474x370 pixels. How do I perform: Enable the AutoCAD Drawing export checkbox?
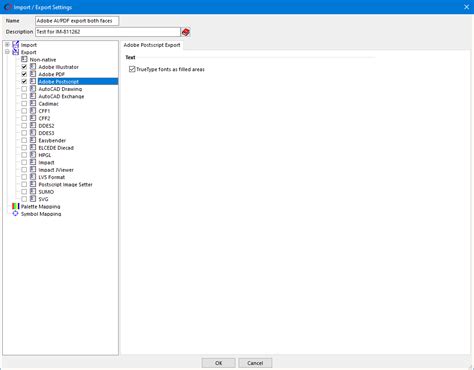tap(24, 89)
